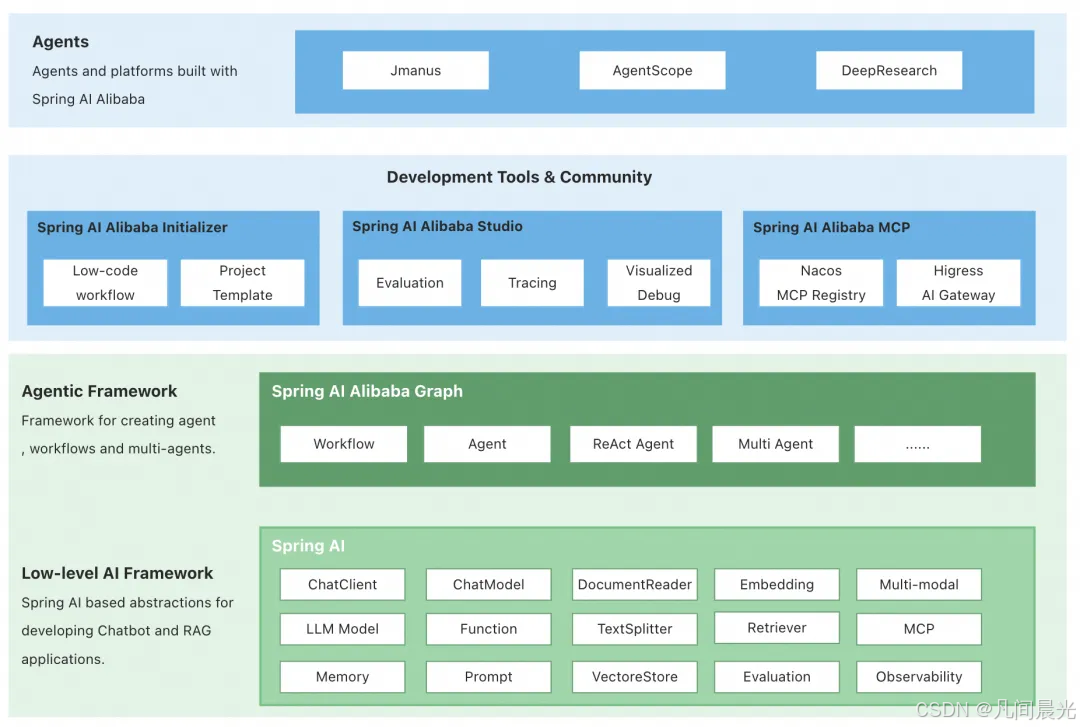Click the ChatModel box

pyautogui.click(x=488, y=584)
